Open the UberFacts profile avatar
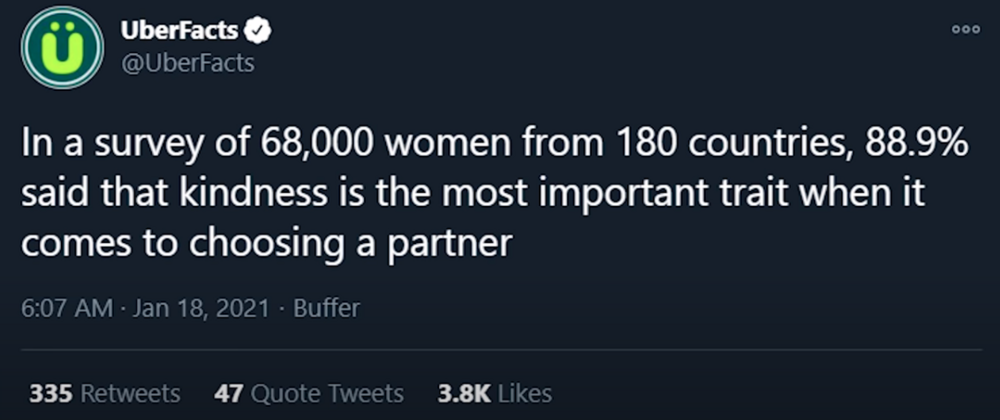 click(x=62, y=47)
